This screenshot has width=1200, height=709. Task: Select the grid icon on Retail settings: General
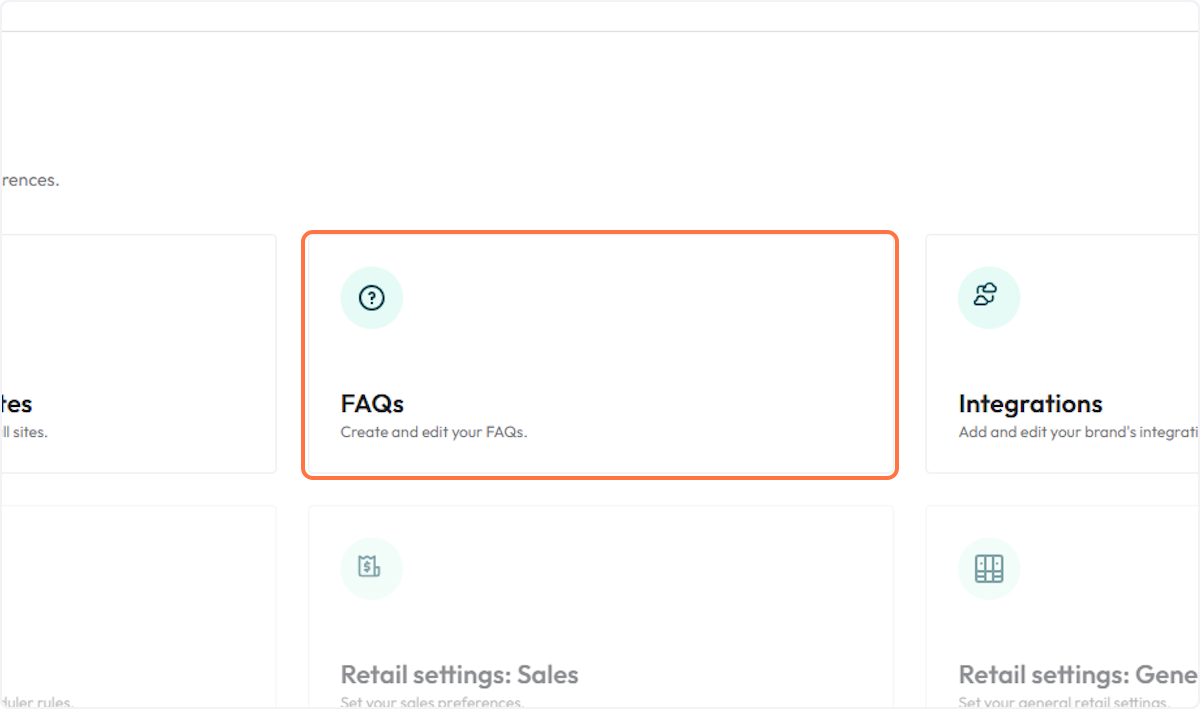989,568
